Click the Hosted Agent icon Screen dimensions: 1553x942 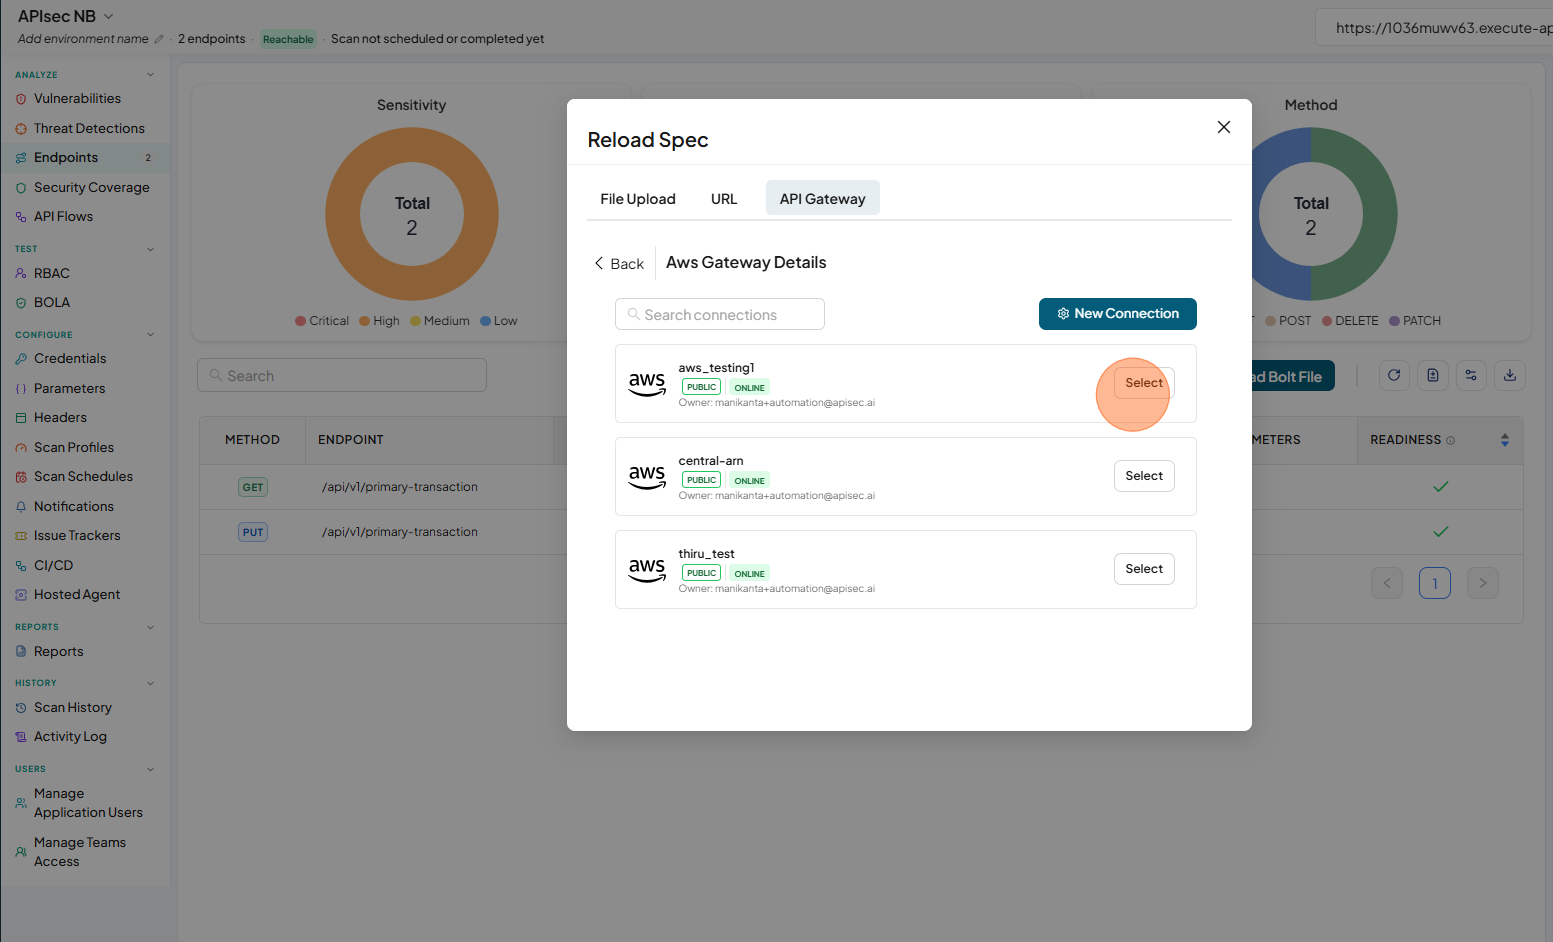21,595
